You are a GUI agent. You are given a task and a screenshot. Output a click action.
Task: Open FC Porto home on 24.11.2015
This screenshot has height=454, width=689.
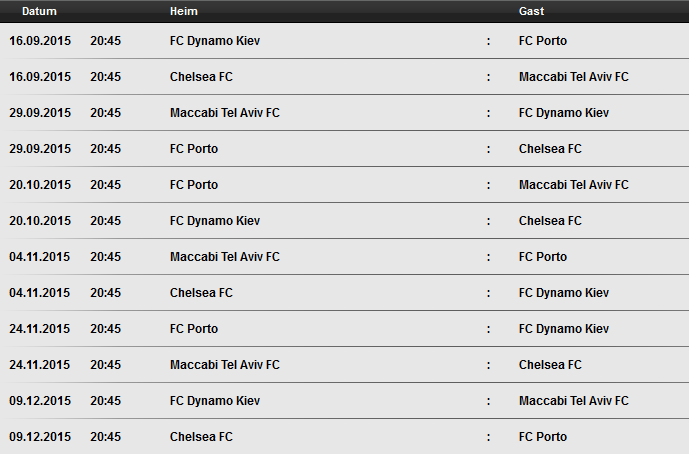pyautogui.click(x=194, y=329)
